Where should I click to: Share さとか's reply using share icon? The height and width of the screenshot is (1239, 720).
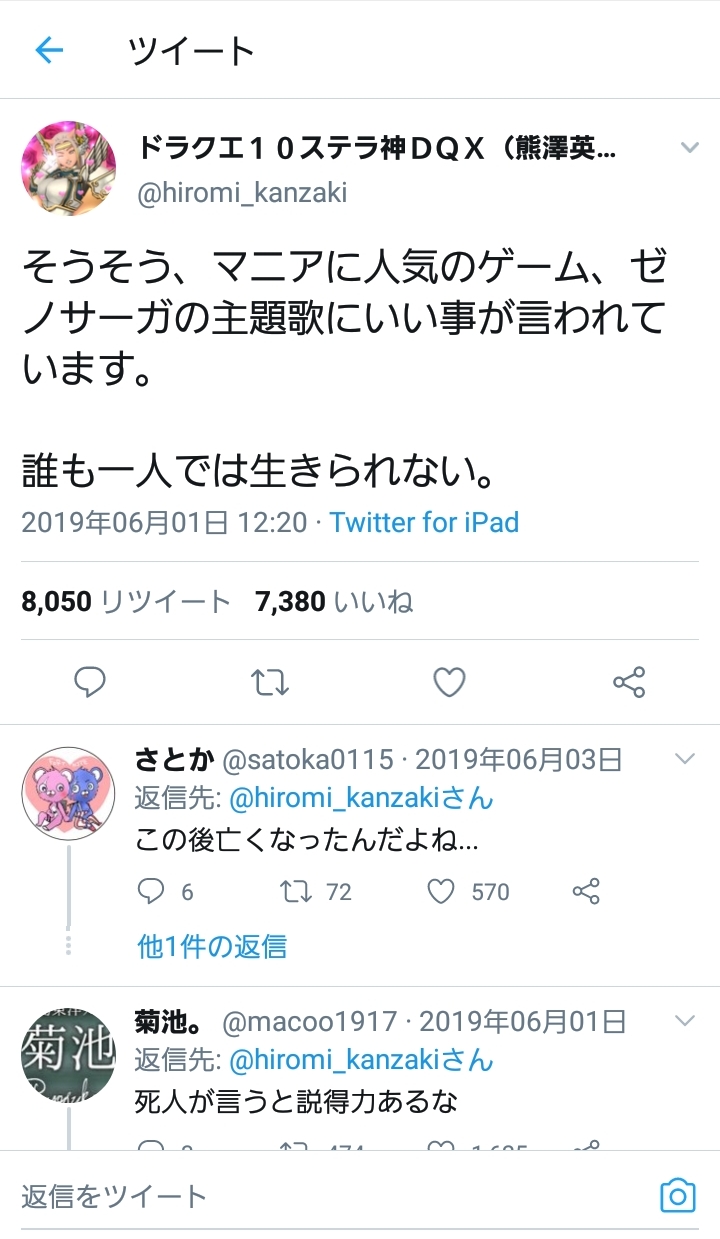click(x=586, y=891)
